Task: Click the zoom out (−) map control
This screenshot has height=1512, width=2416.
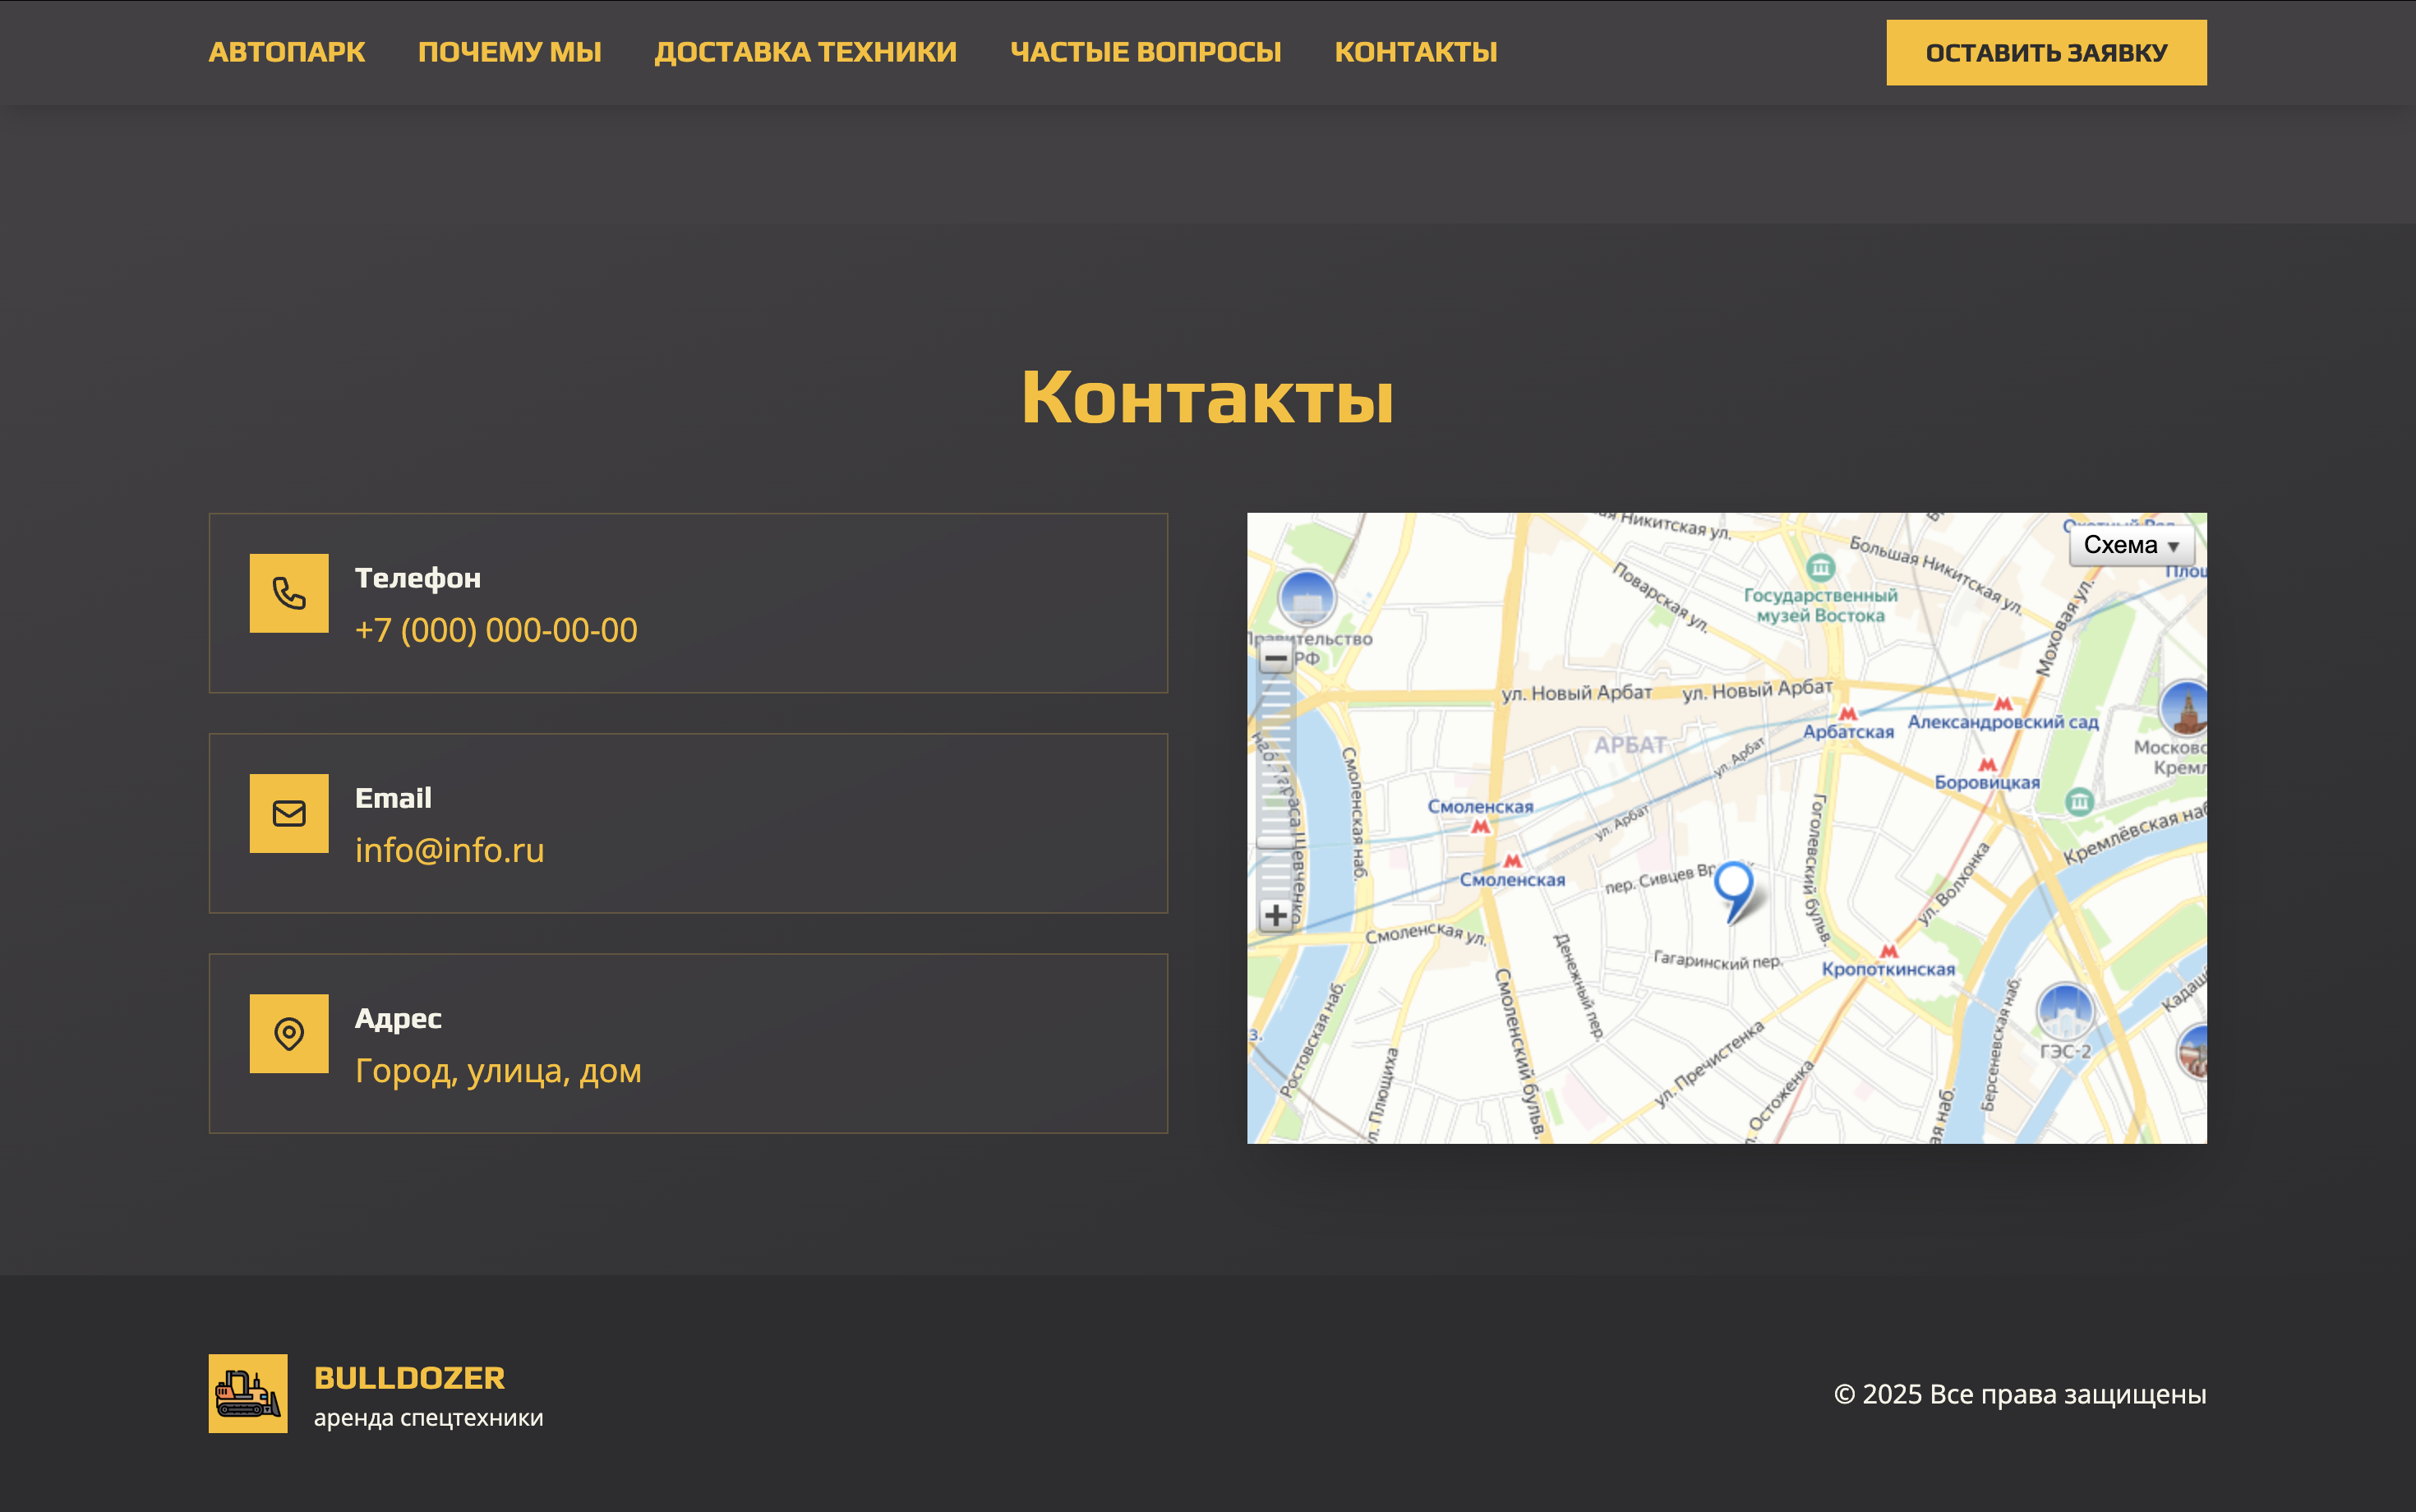Action: [1277, 660]
